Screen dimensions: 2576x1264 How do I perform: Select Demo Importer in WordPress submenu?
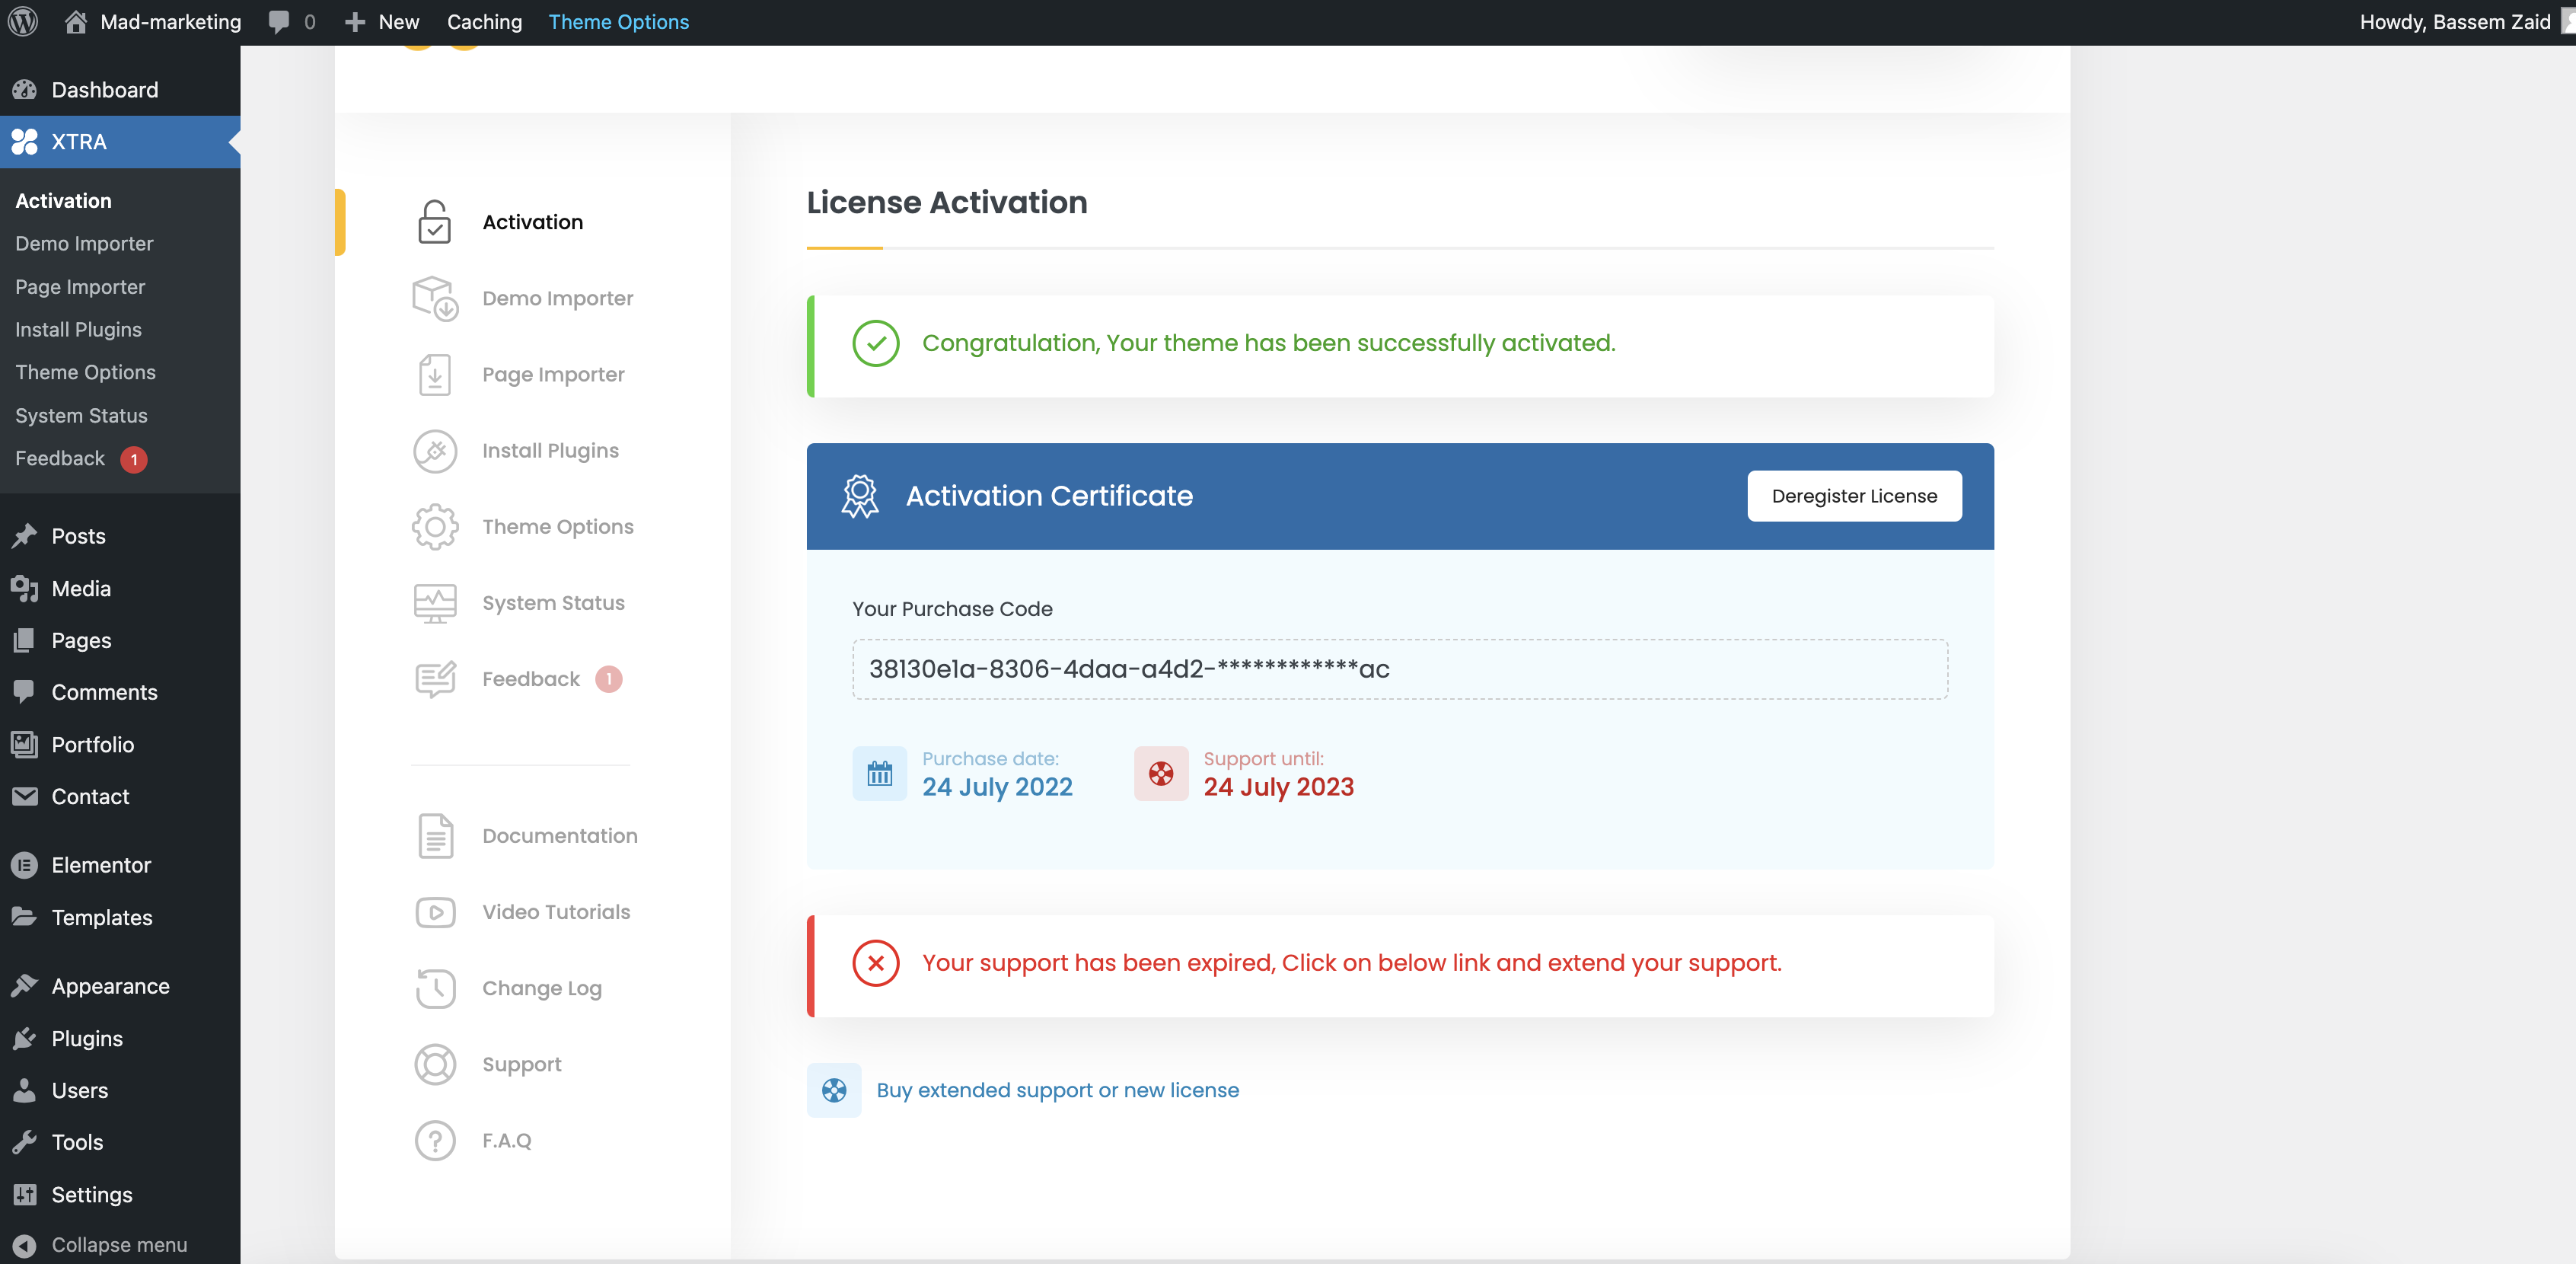pyautogui.click(x=84, y=244)
